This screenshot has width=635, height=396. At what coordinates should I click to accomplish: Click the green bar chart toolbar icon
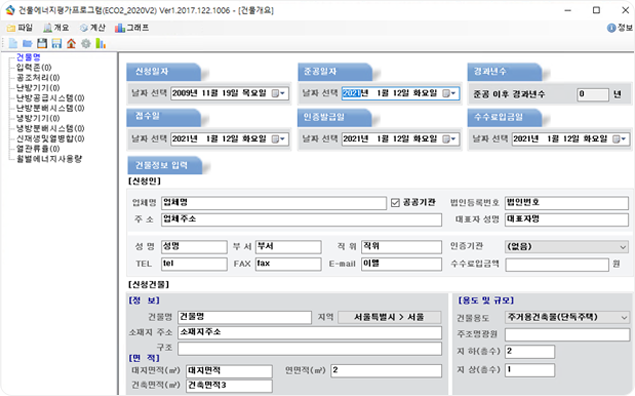pos(100,43)
